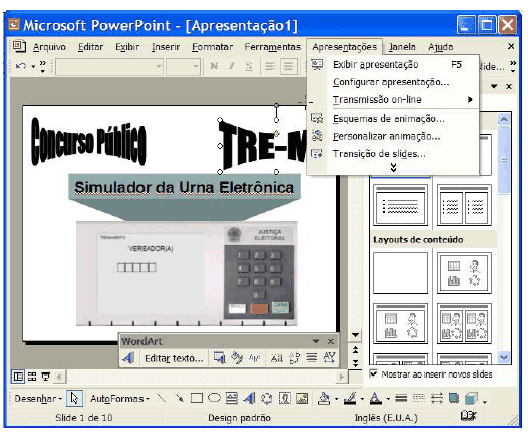The width and height of the screenshot is (528, 433).
Task: Uncheck Mostrar ao inserir novos slides
Action: pyautogui.click(x=373, y=374)
